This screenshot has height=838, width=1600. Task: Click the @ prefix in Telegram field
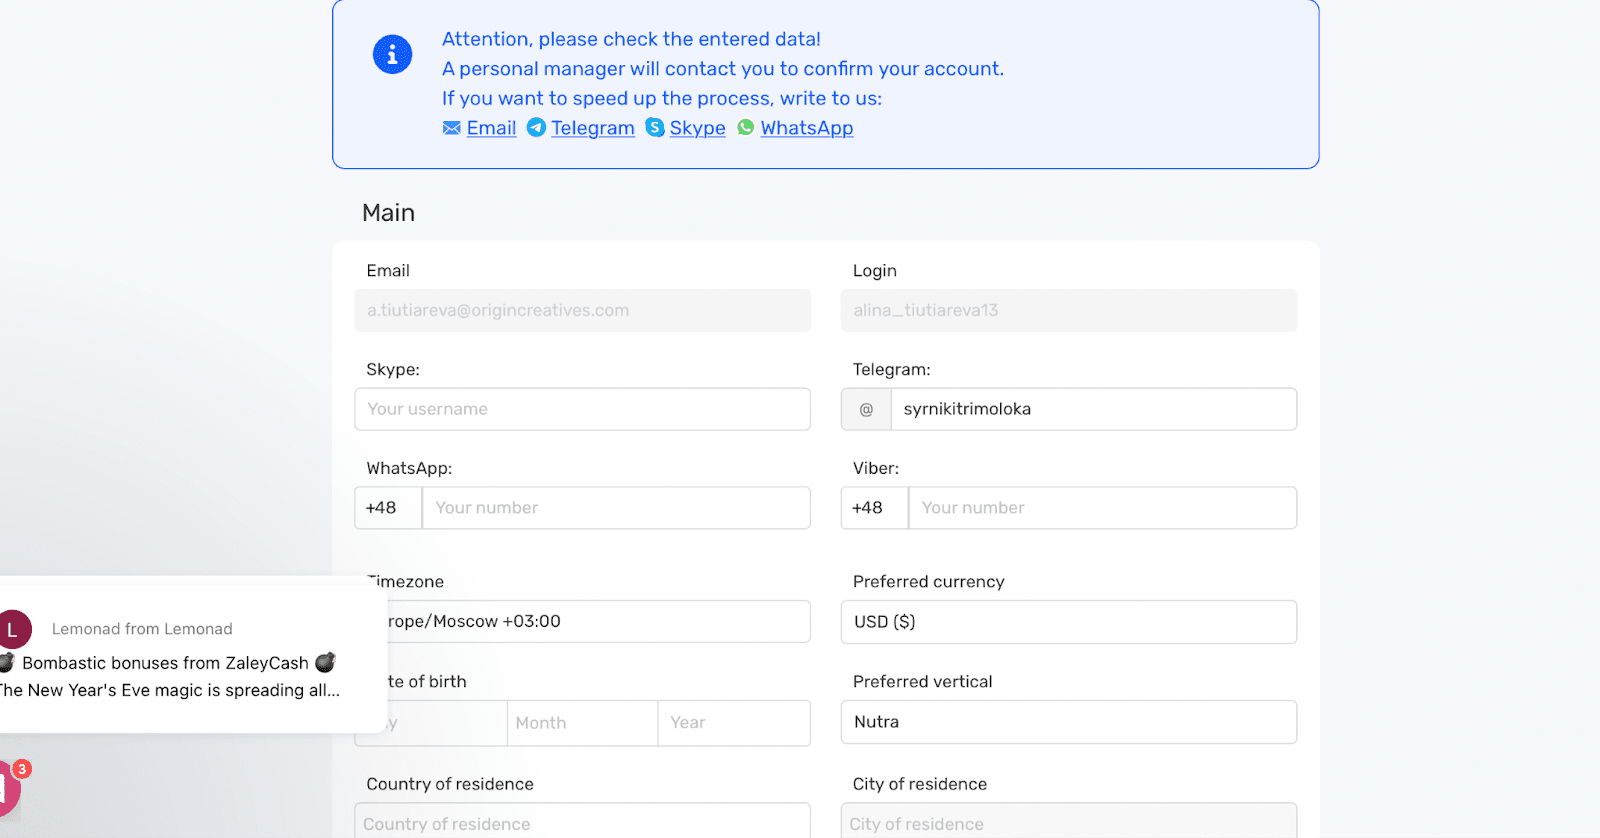point(866,409)
